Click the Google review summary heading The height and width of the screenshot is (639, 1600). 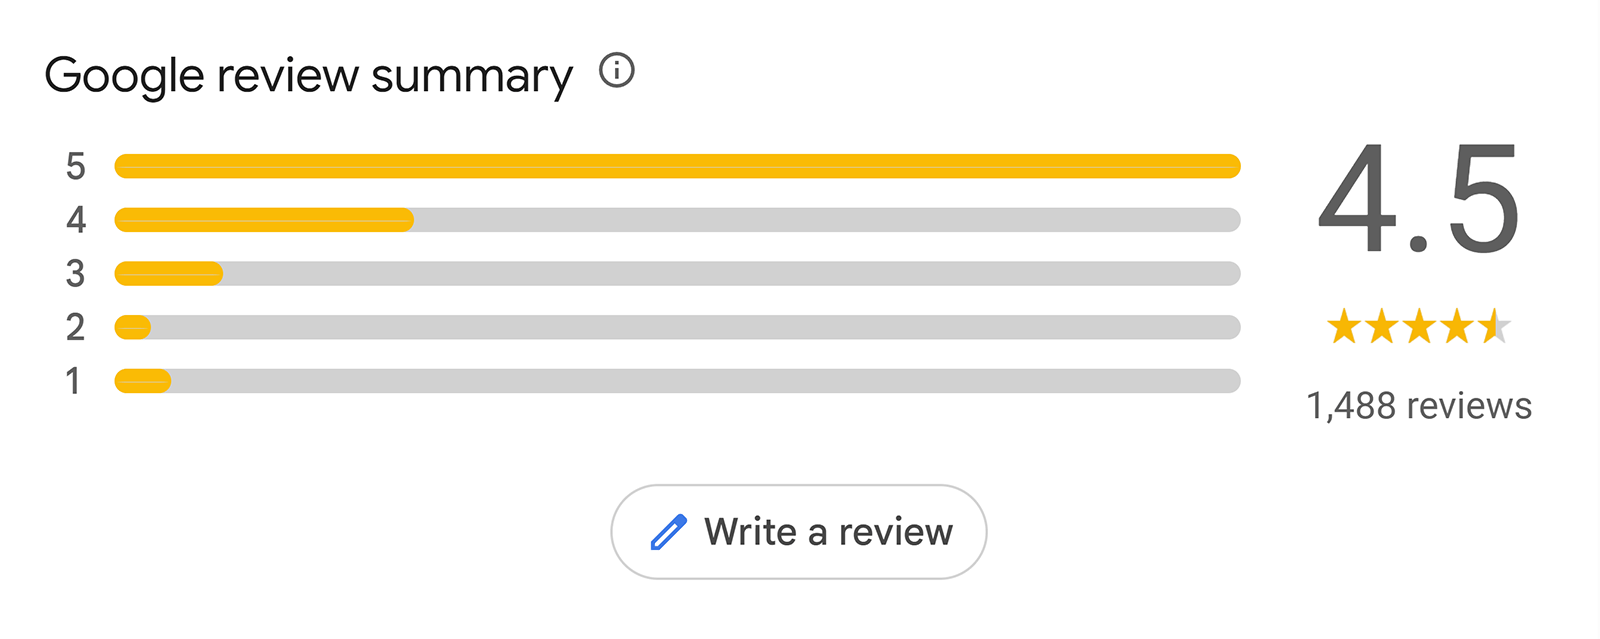pos(312,73)
